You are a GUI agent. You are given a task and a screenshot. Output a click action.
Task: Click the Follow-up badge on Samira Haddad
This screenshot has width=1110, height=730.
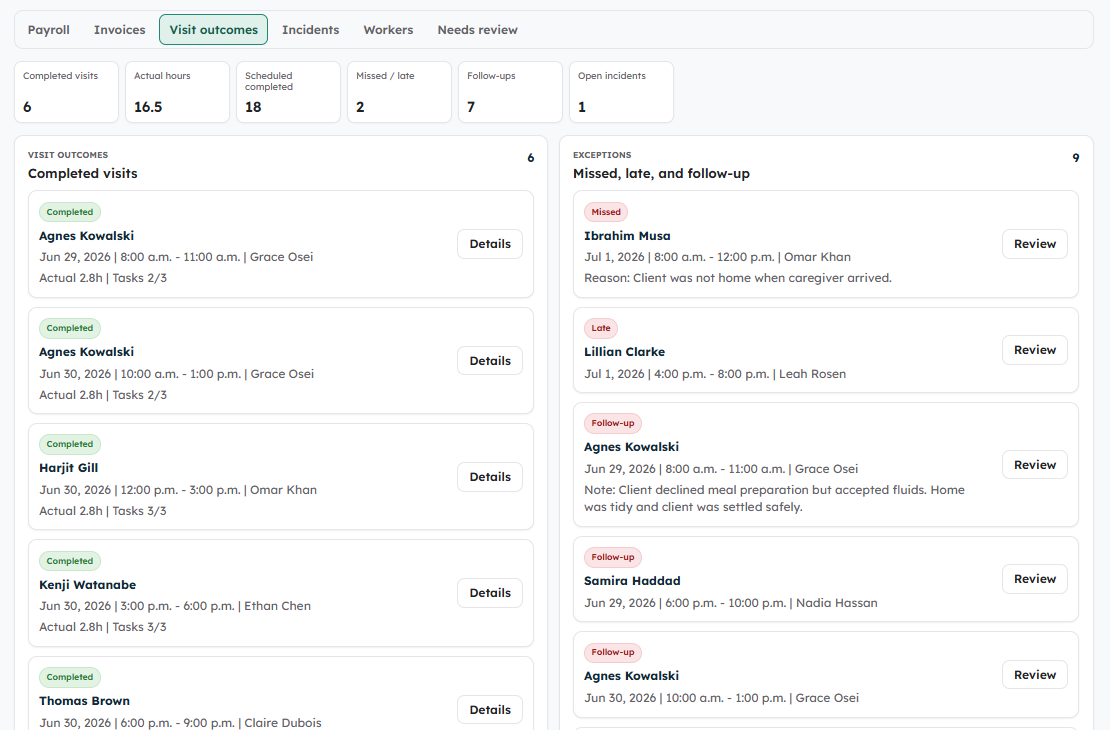tap(613, 557)
